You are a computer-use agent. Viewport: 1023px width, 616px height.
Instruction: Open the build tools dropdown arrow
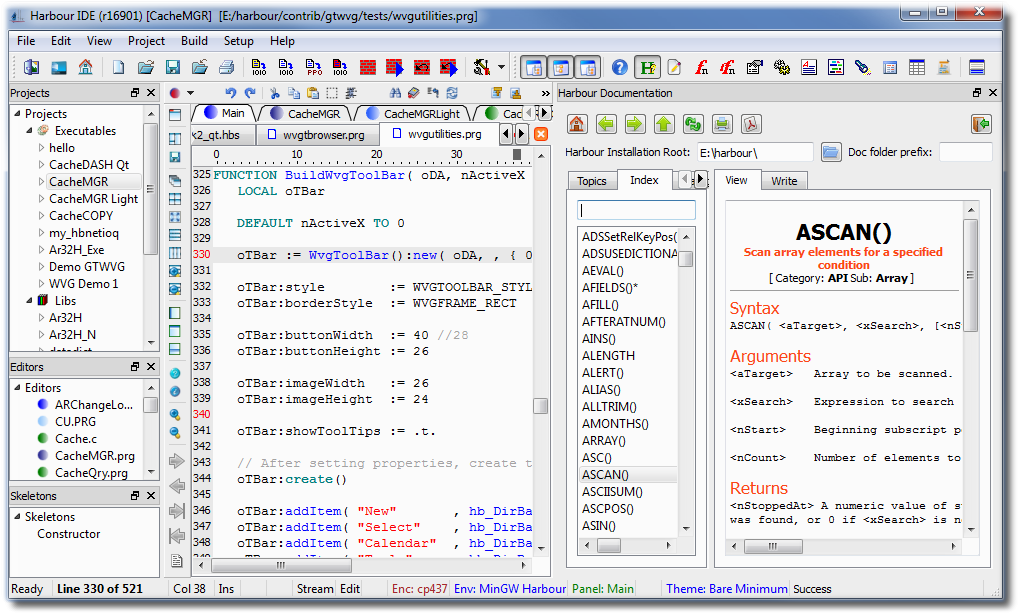(x=502, y=68)
